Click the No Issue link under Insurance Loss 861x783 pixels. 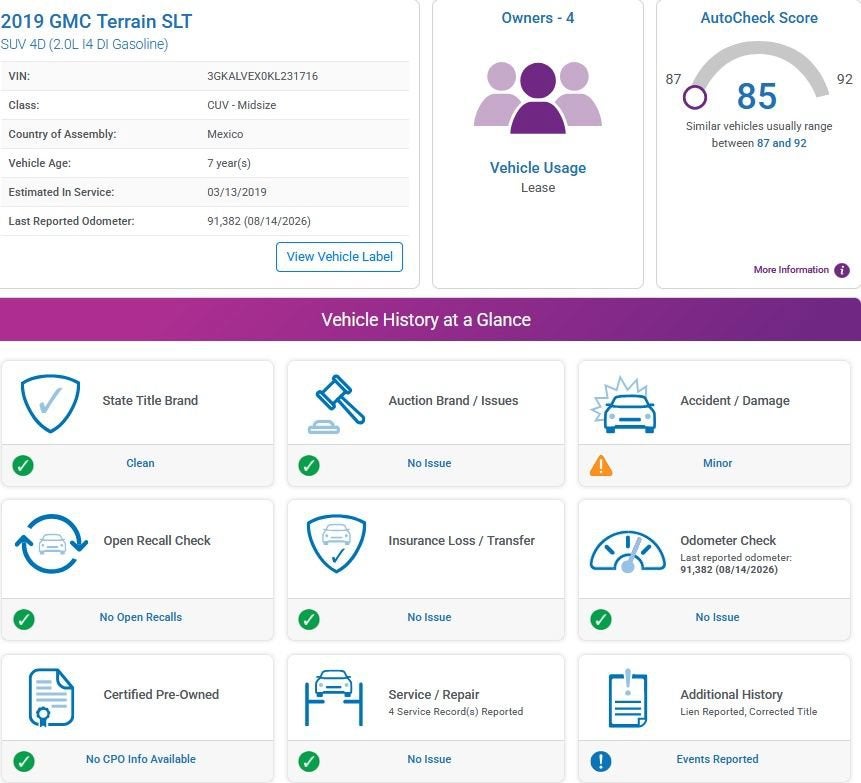(429, 617)
